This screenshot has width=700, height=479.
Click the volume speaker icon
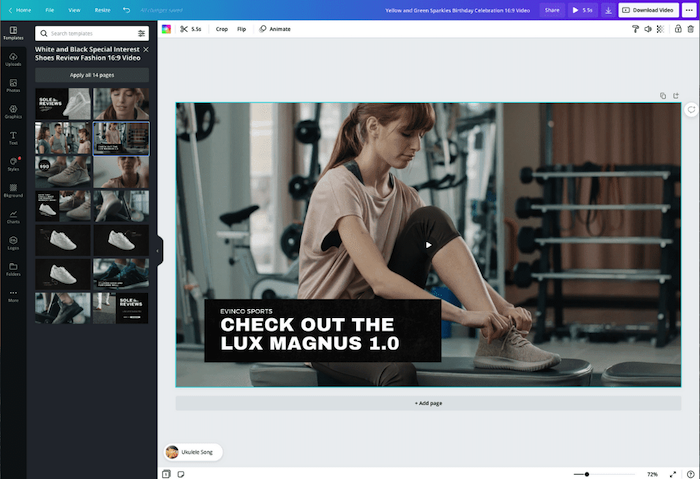[x=648, y=29]
